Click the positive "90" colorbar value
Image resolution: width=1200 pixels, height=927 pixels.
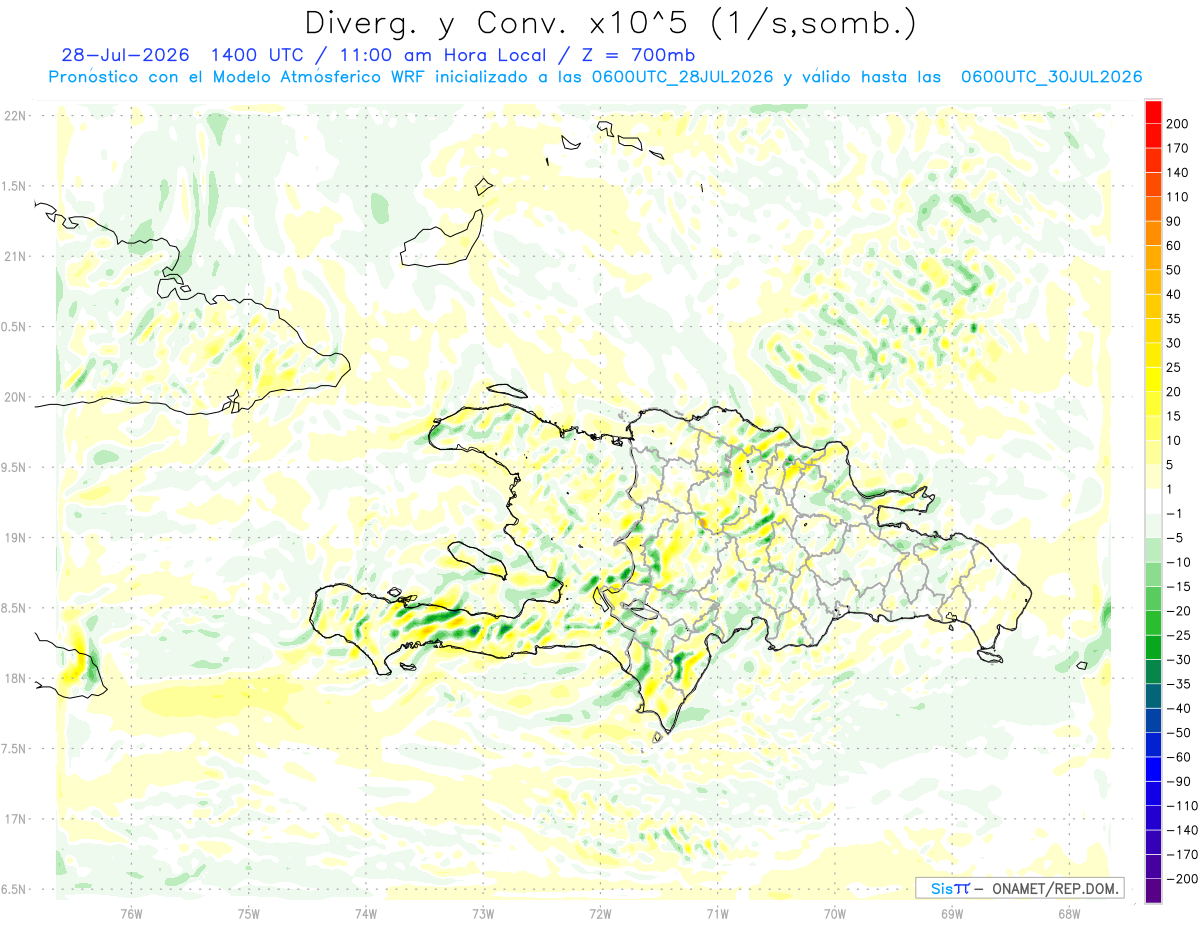point(1175,221)
